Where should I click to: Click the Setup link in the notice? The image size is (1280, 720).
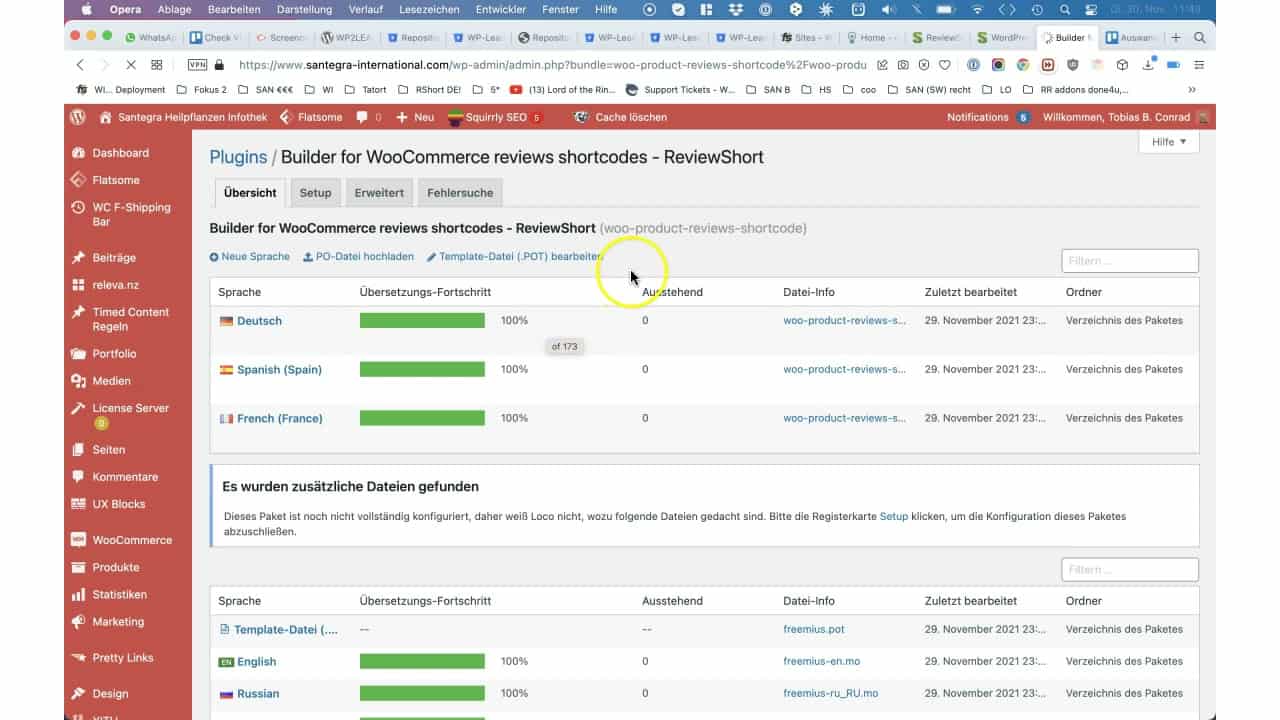point(894,517)
